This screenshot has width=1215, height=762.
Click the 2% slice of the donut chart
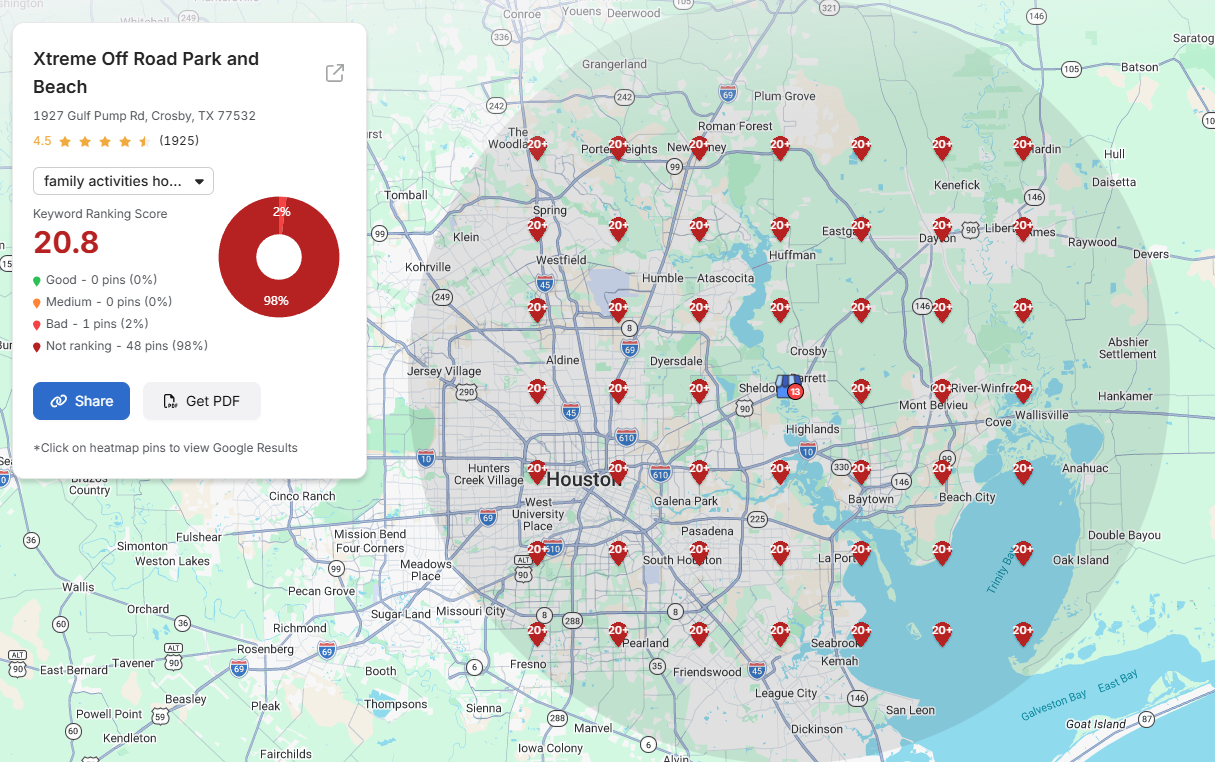(282, 212)
